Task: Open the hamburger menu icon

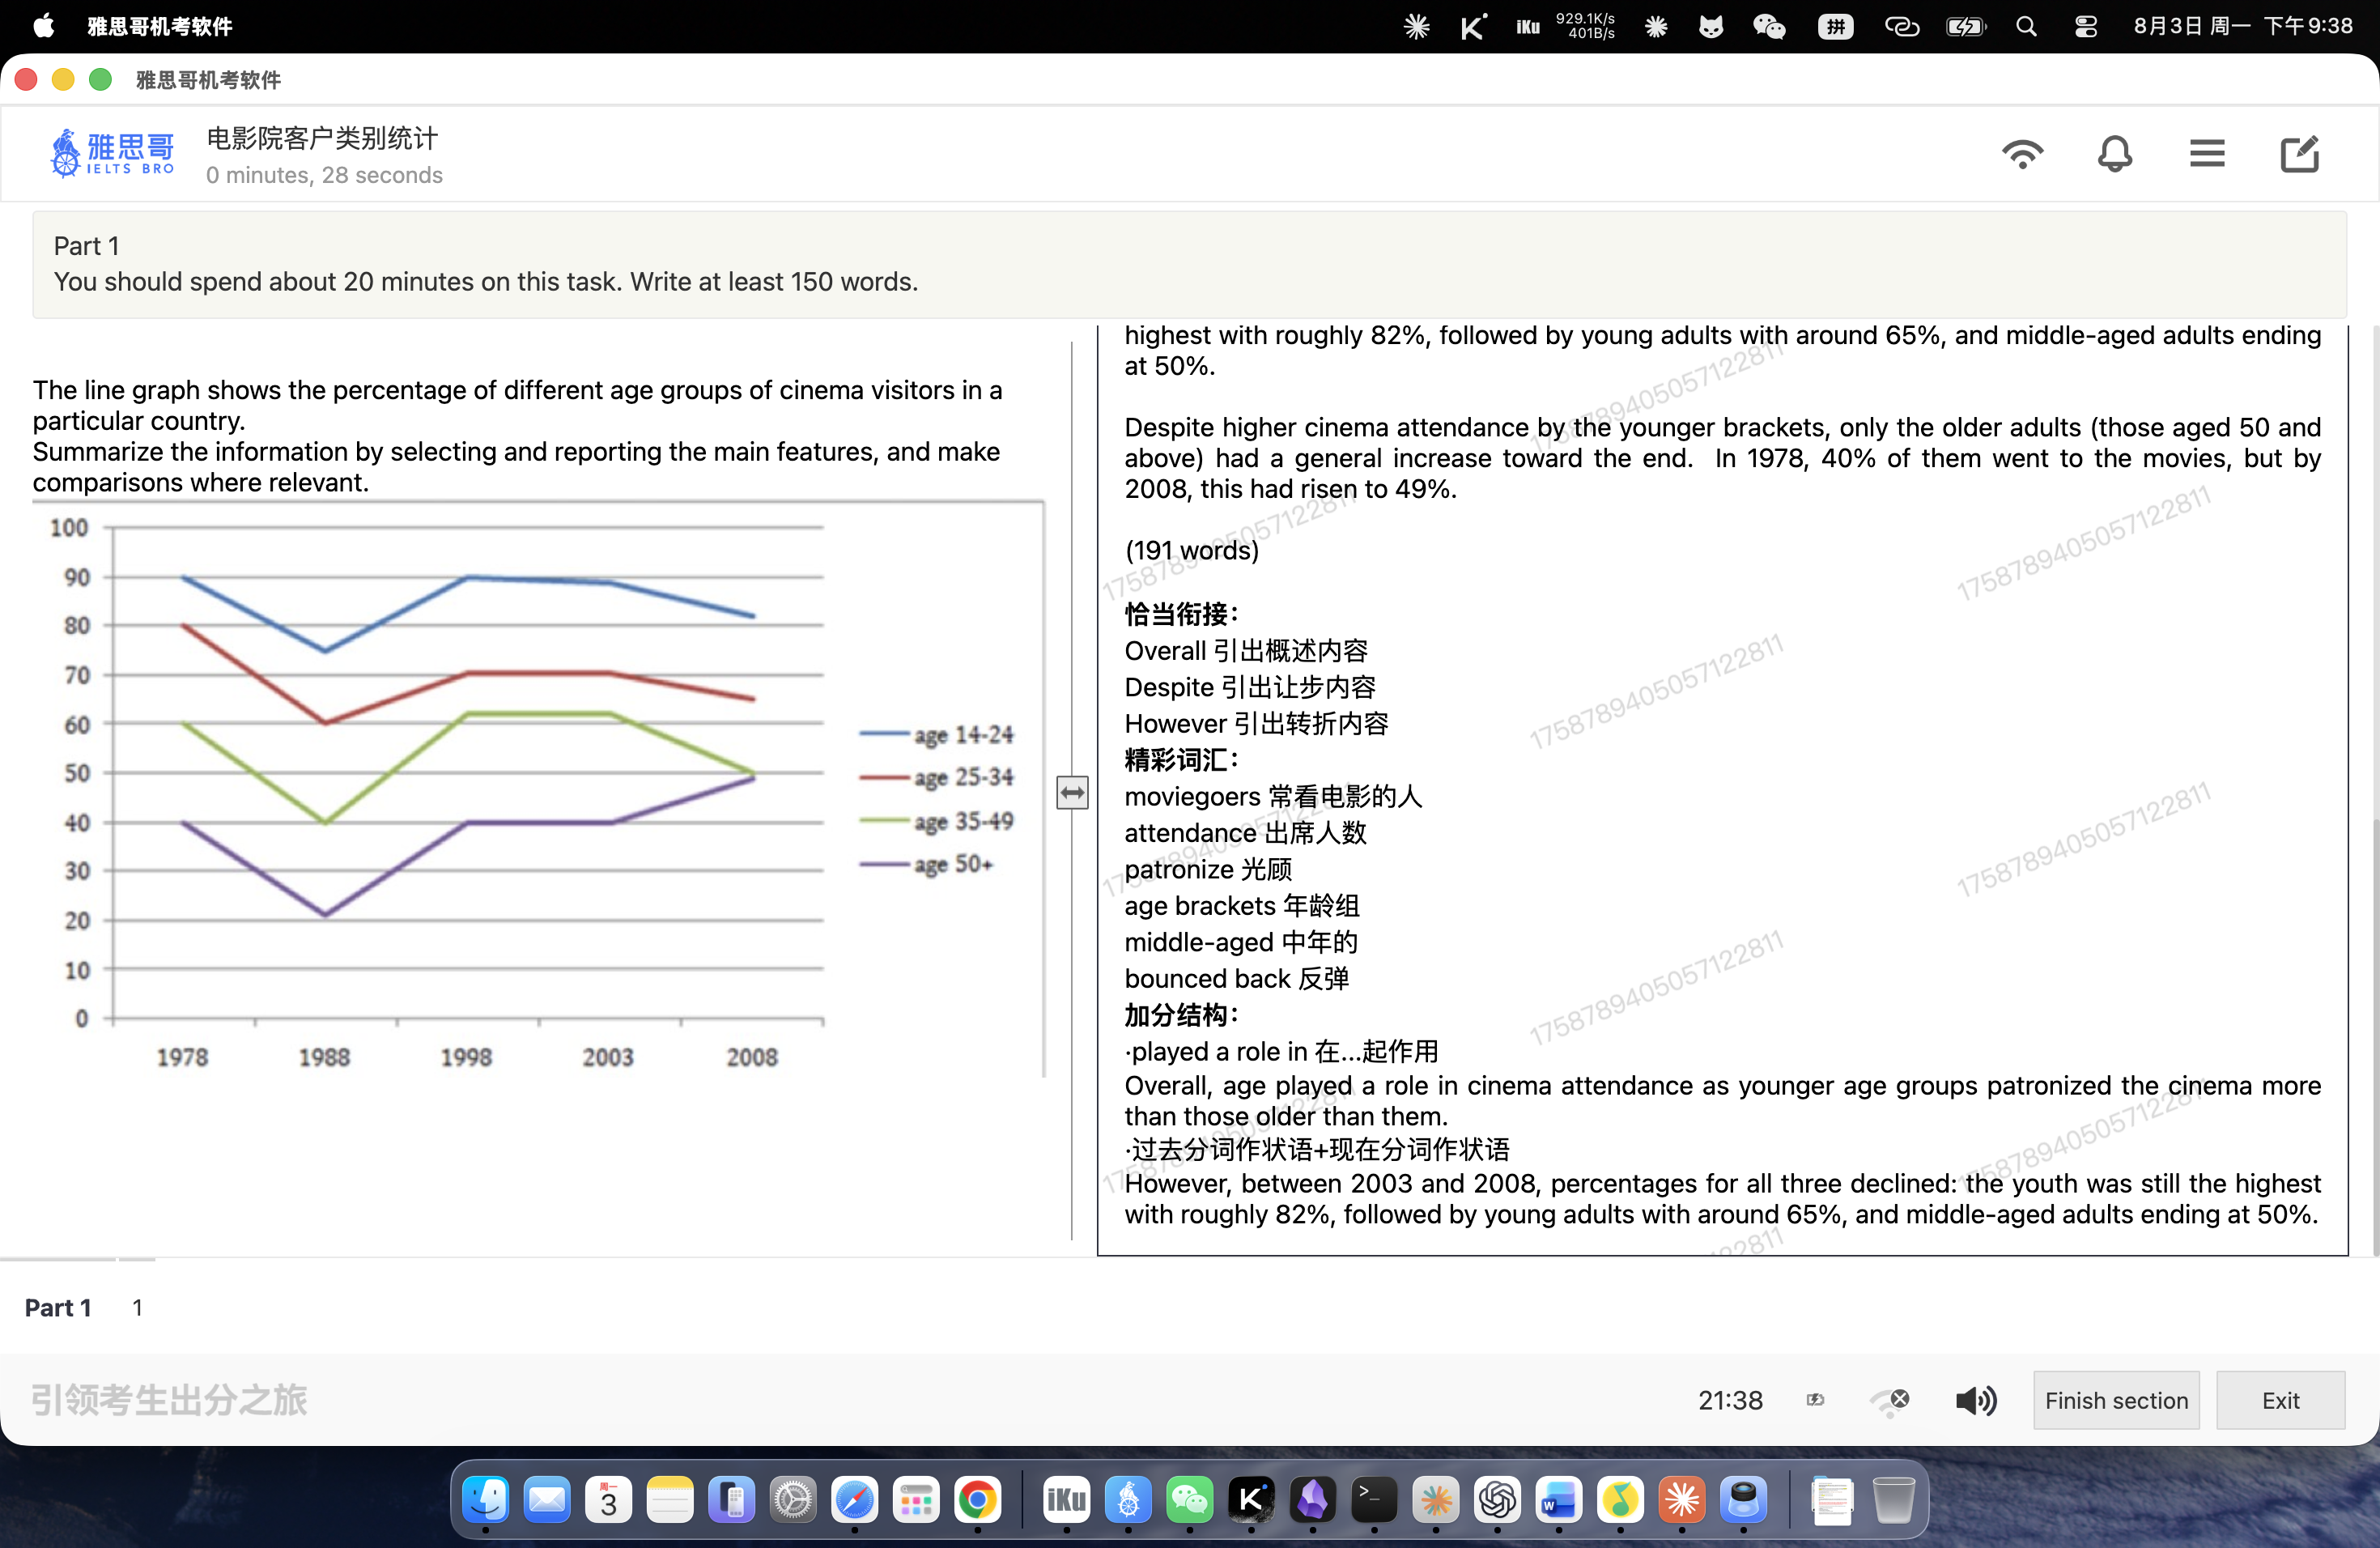Action: pos(2207,154)
